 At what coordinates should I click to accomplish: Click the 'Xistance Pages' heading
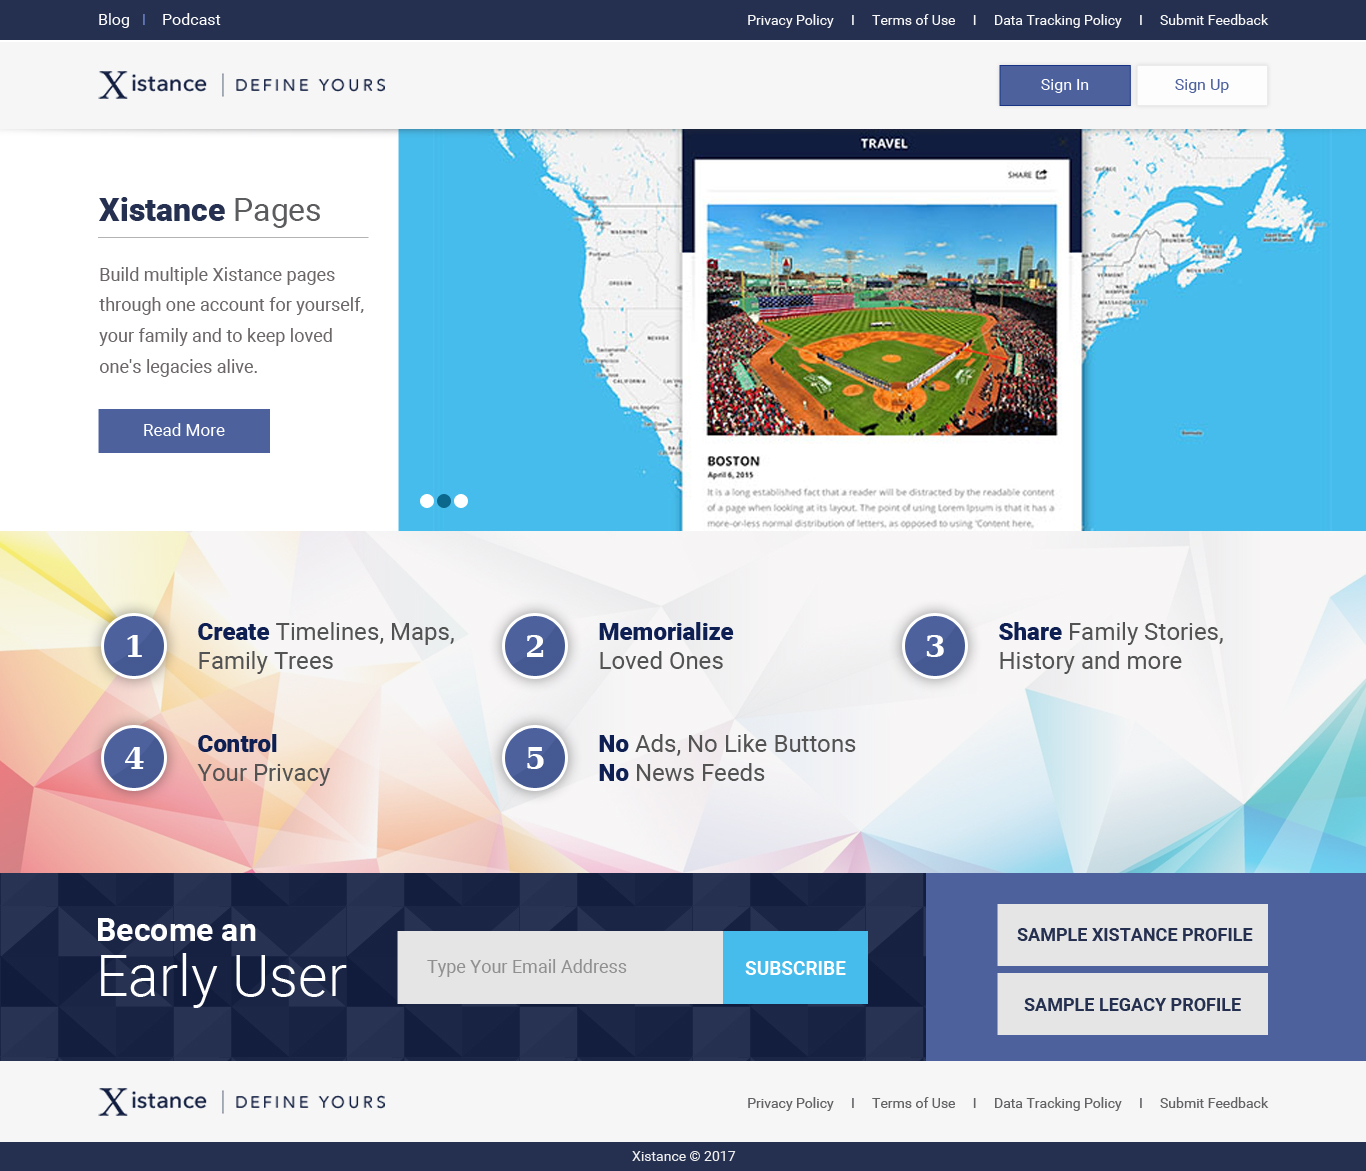click(210, 211)
